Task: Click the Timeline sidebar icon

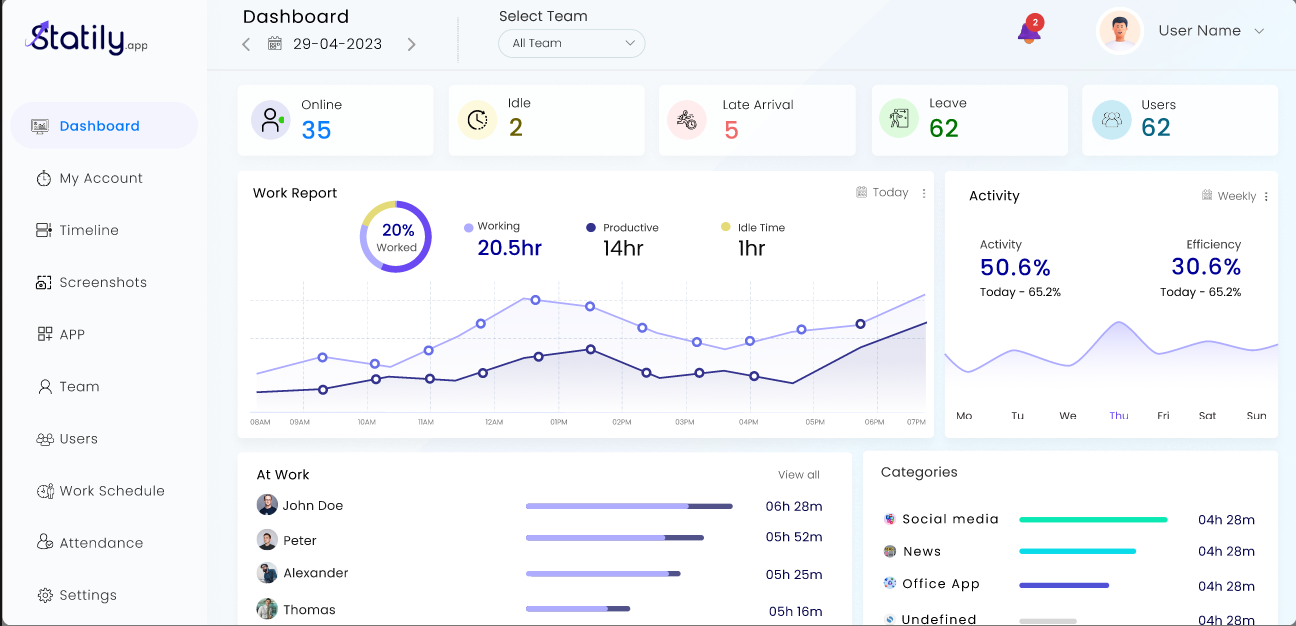Action: (42, 230)
